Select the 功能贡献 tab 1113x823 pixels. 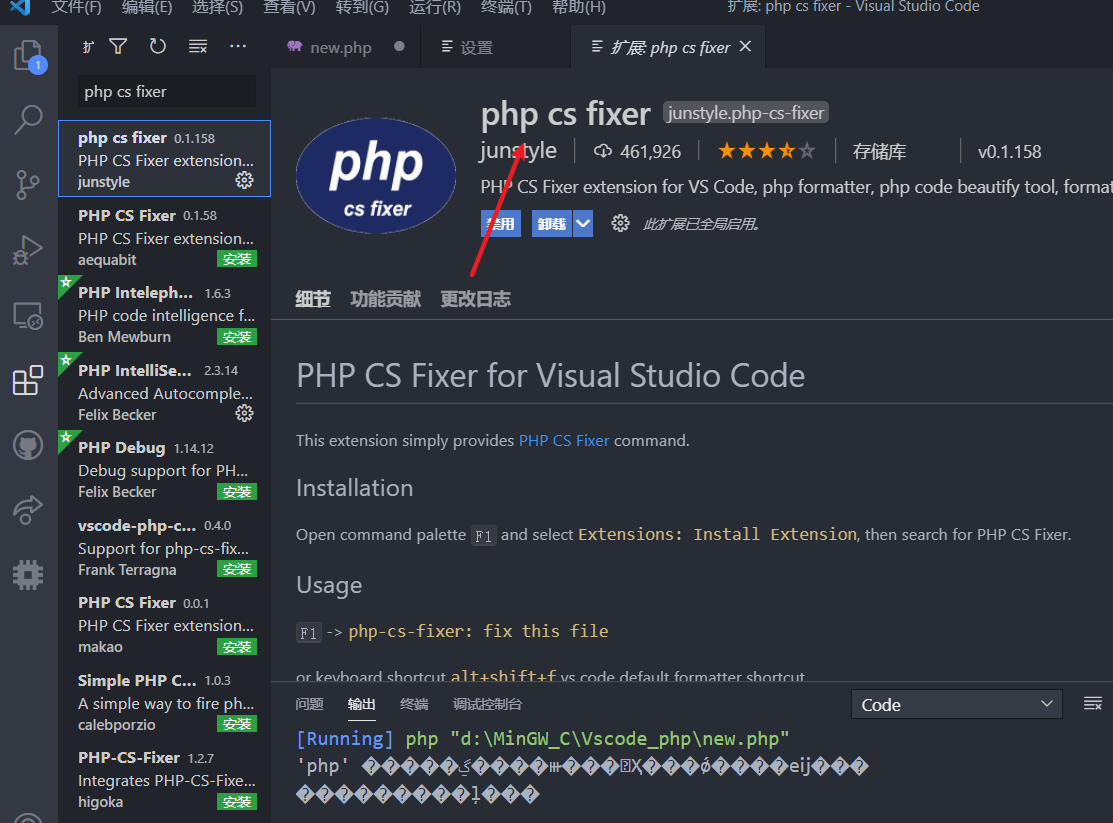[385, 299]
